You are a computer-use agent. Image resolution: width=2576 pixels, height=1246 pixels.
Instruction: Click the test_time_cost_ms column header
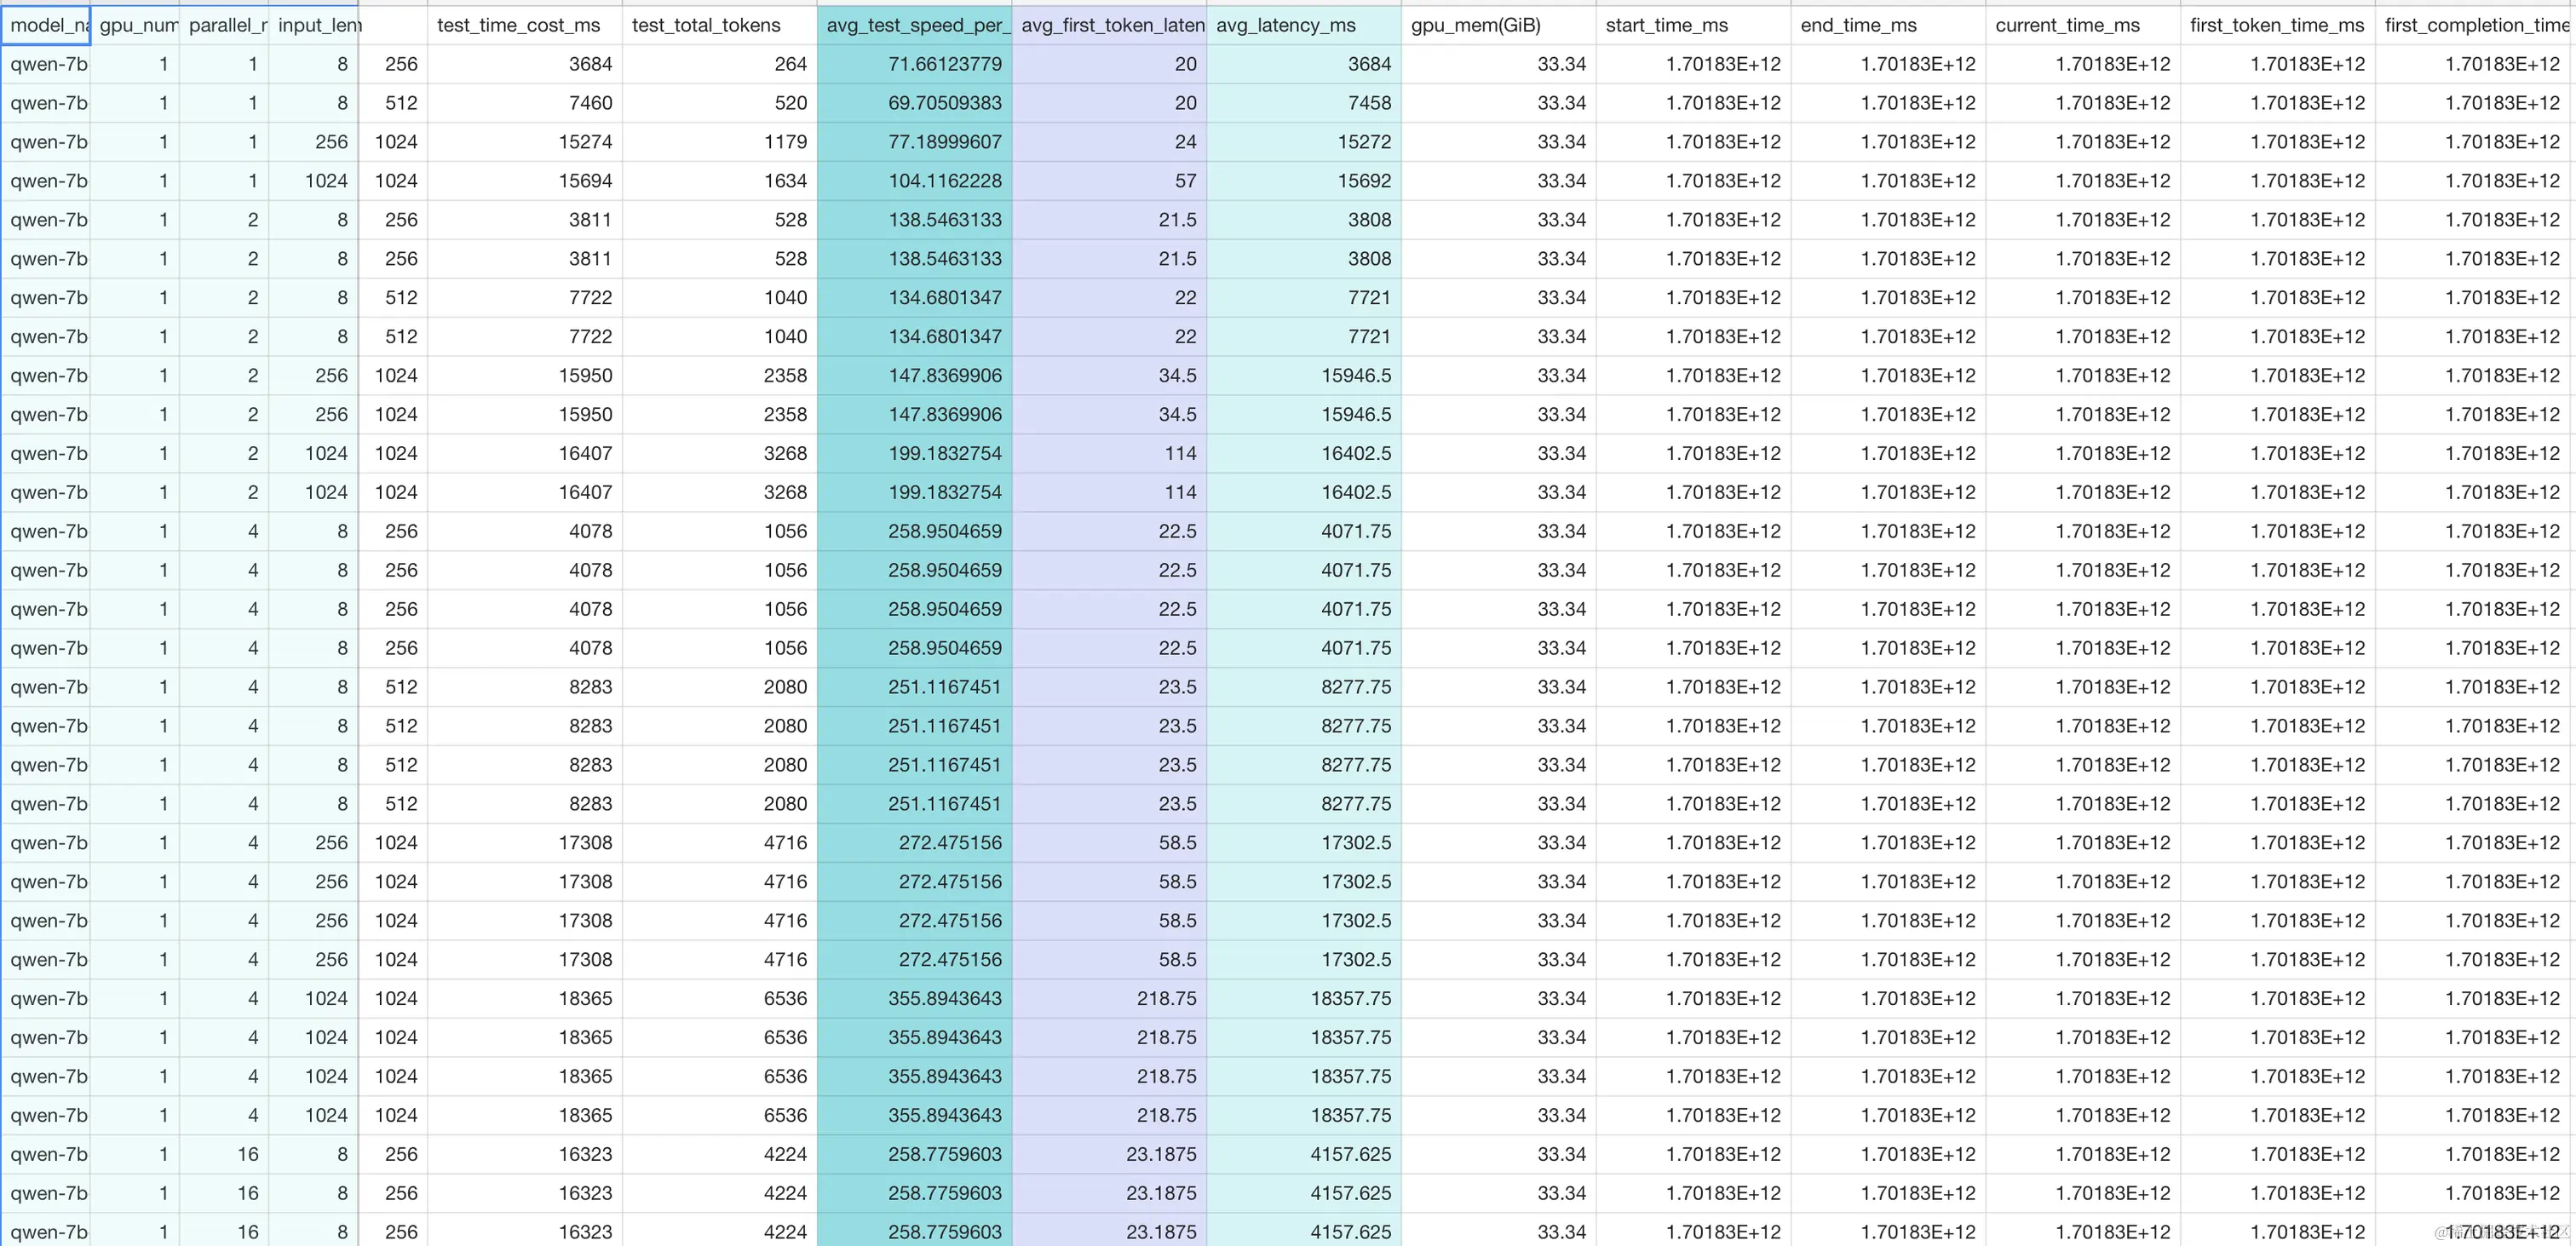click(520, 25)
